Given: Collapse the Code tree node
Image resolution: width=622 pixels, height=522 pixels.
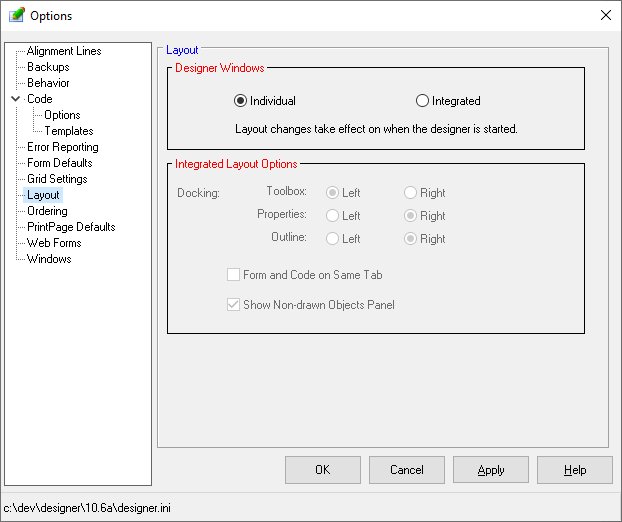Looking at the screenshot, I should [x=15, y=99].
